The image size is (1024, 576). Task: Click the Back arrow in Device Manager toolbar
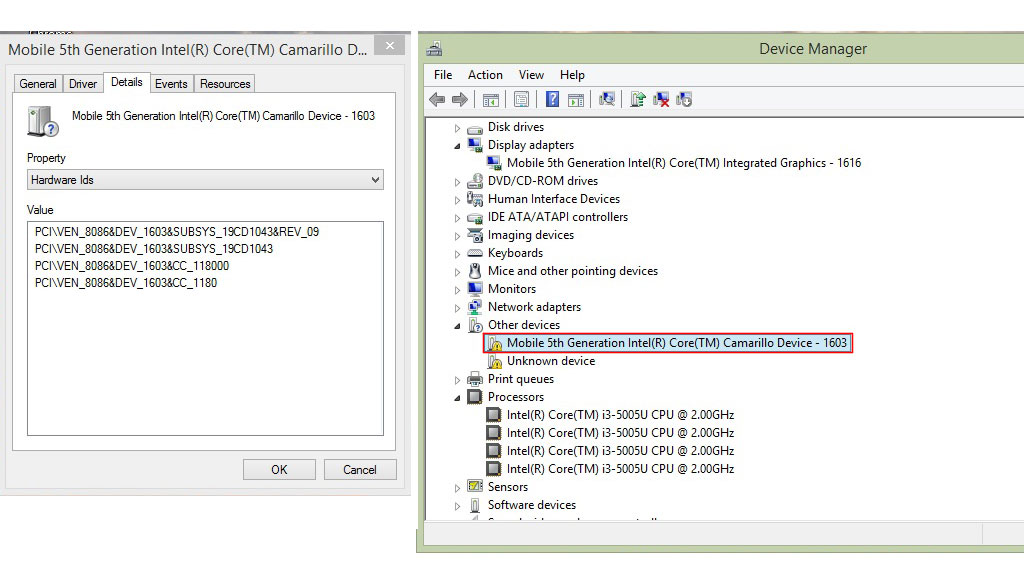click(x=437, y=99)
